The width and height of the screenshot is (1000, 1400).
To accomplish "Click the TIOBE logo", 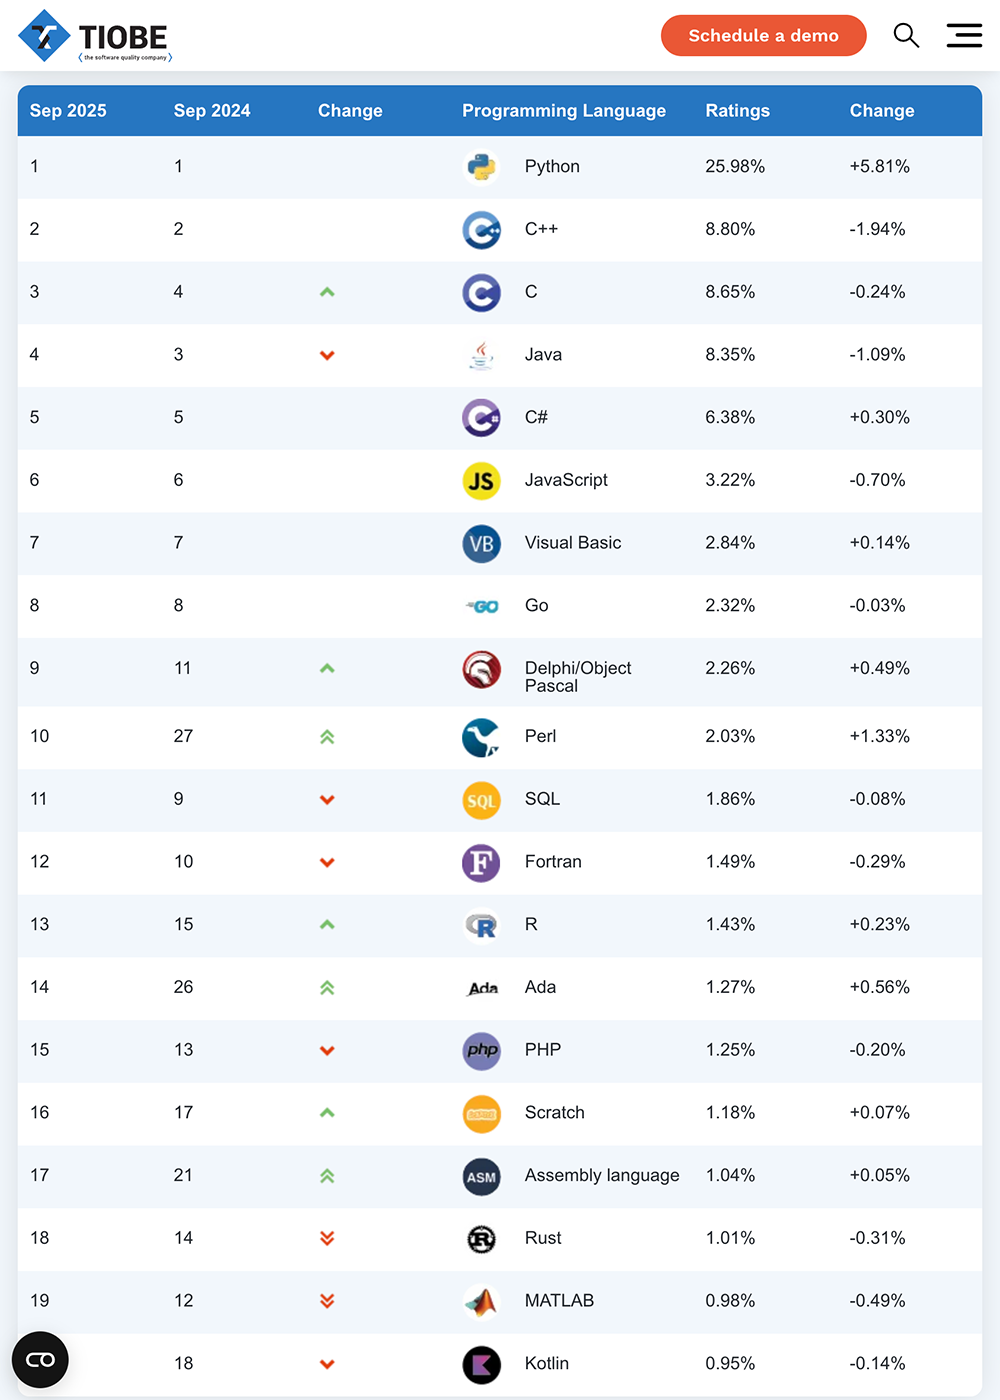I will (x=94, y=36).
